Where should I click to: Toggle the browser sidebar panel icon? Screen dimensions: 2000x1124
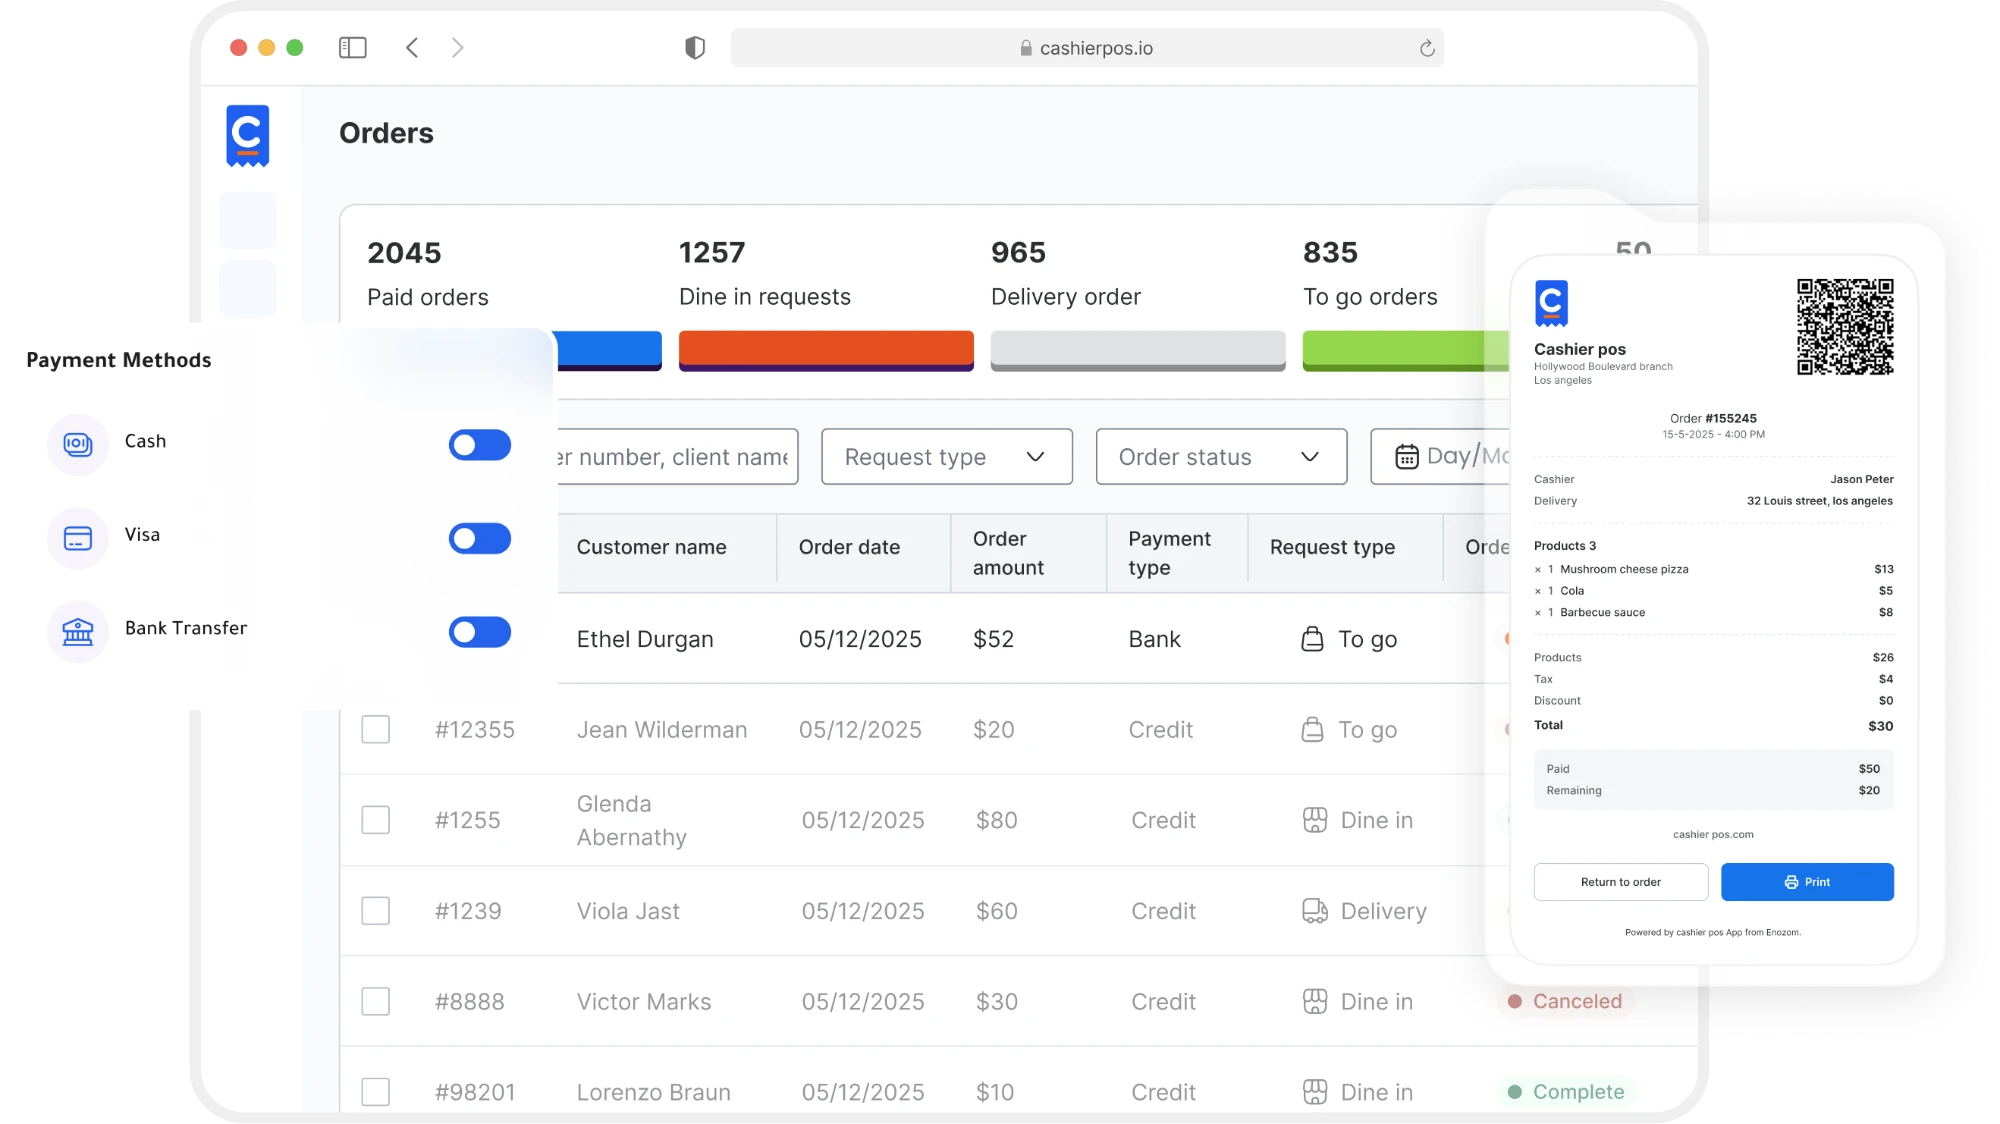(353, 48)
